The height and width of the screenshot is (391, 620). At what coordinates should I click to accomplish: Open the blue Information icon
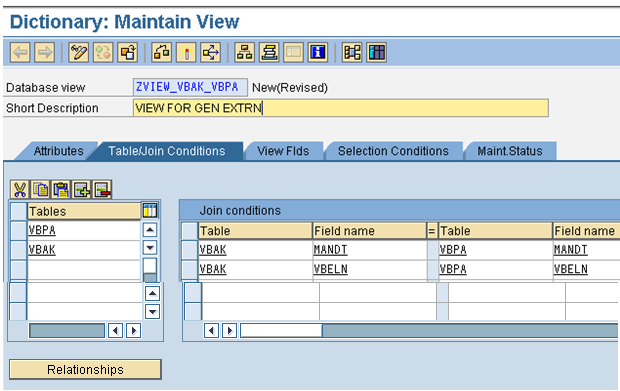(x=318, y=52)
